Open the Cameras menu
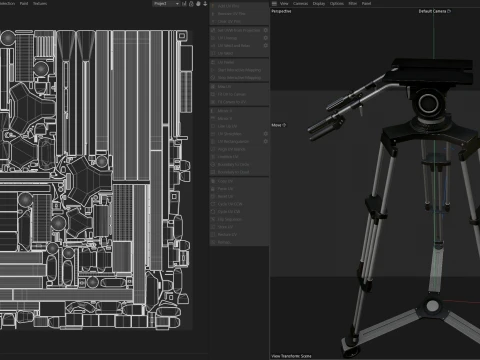This screenshot has width=480, height=360. [300, 3]
